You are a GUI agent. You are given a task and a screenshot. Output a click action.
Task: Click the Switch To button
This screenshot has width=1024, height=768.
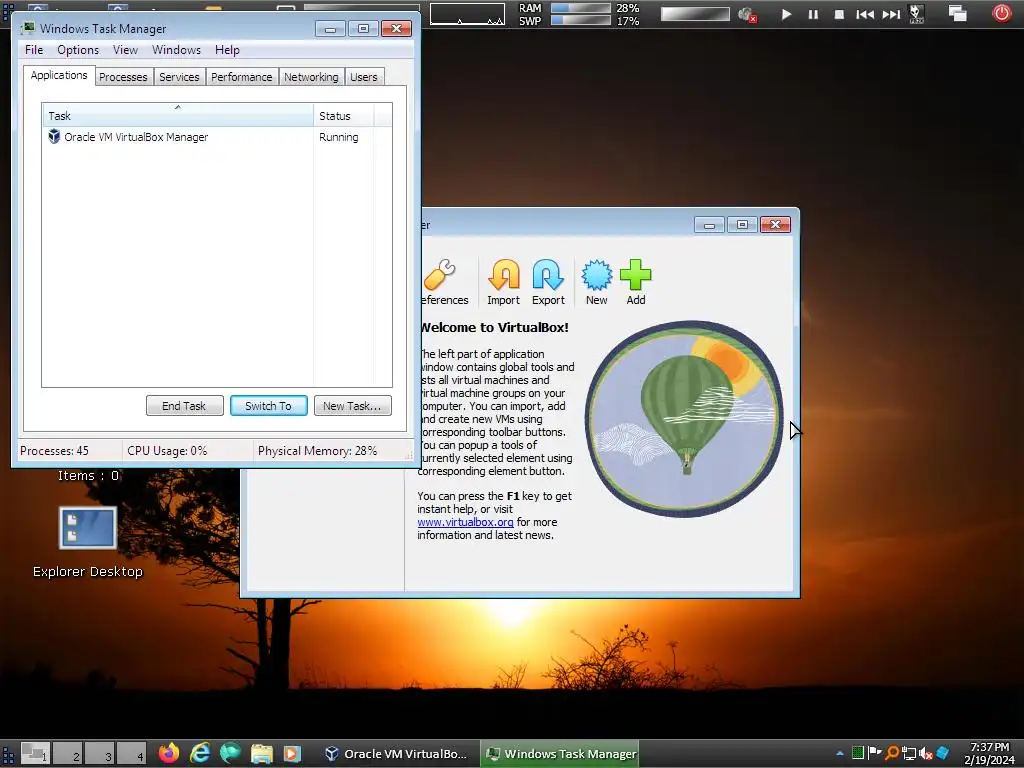(268, 406)
